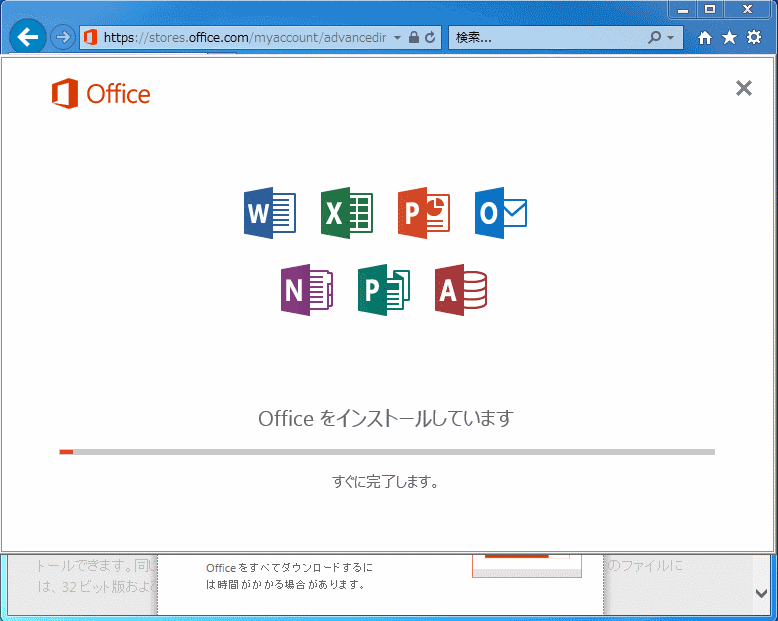Screen dimensions: 778x621
Task: Open the search provider dropdown arrow
Action: click(671, 37)
